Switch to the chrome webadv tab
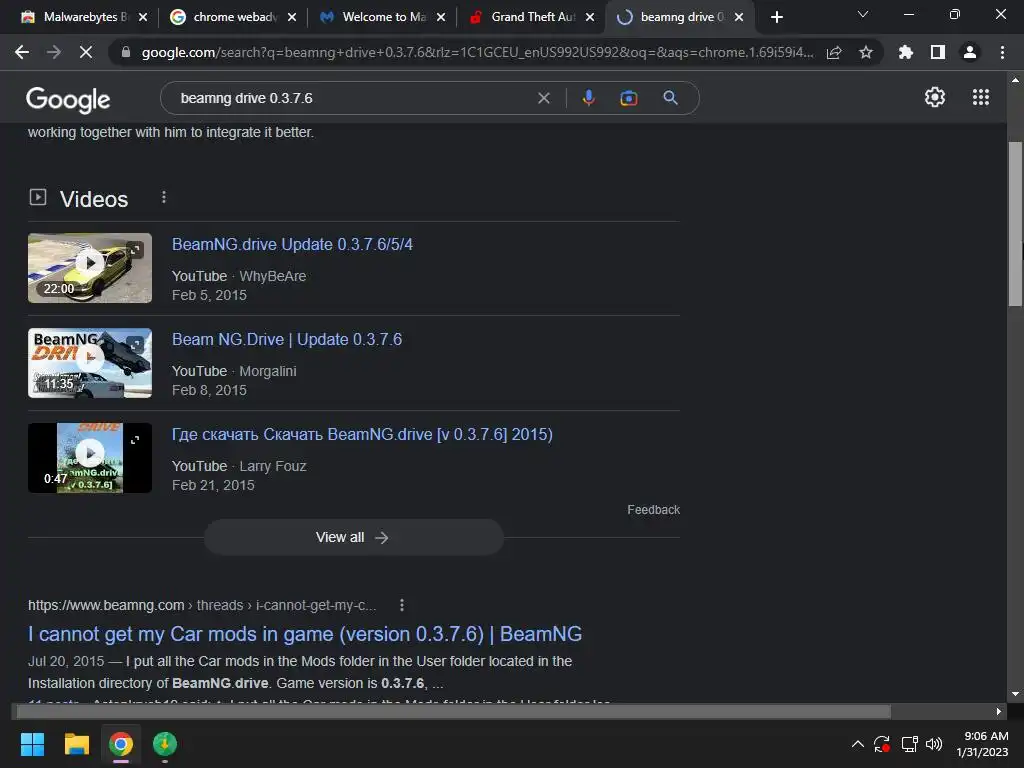The image size is (1024, 768). (x=232, y=17)
